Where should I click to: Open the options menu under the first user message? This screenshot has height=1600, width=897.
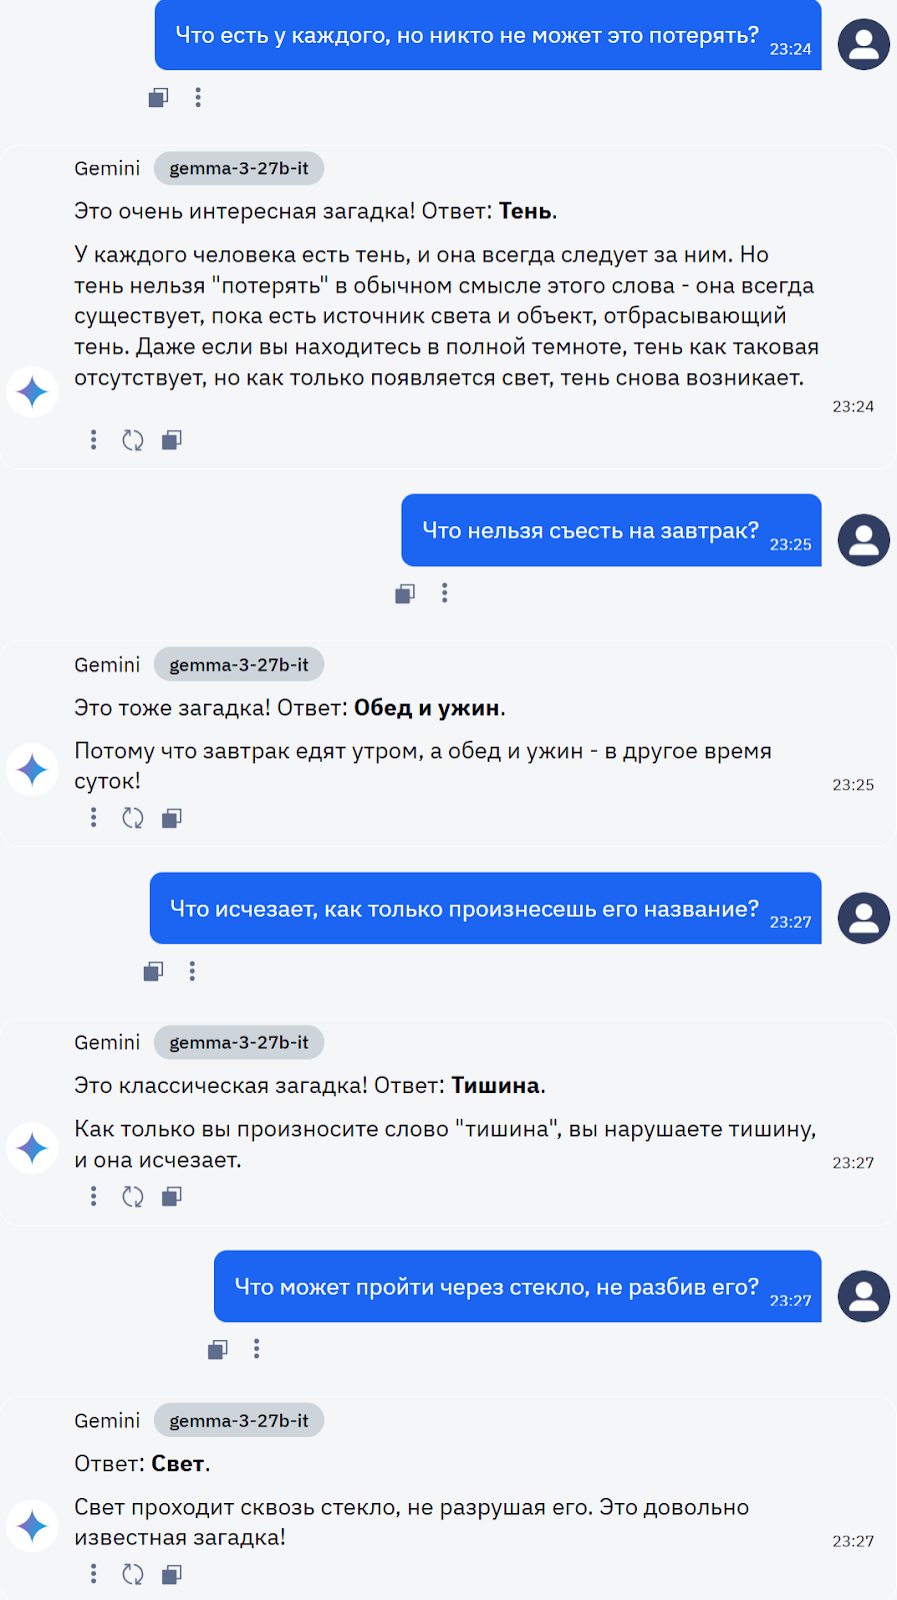pyautogui.click(x=198, y=97)
